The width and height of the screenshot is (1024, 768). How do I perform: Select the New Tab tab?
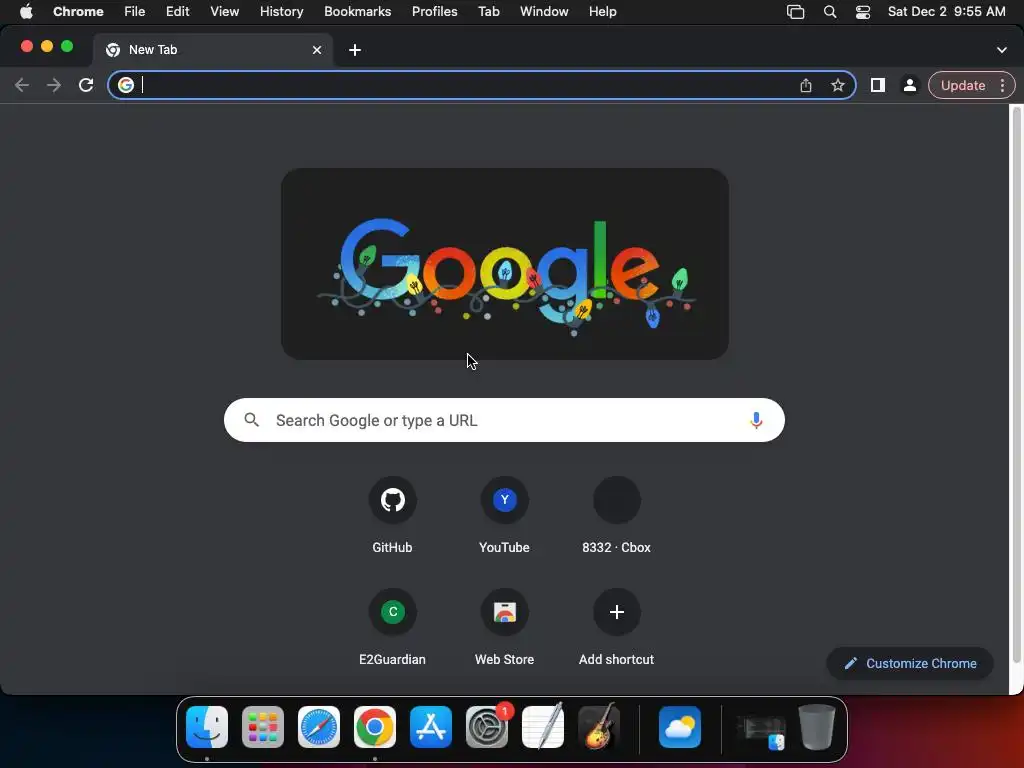pos(212,50)
